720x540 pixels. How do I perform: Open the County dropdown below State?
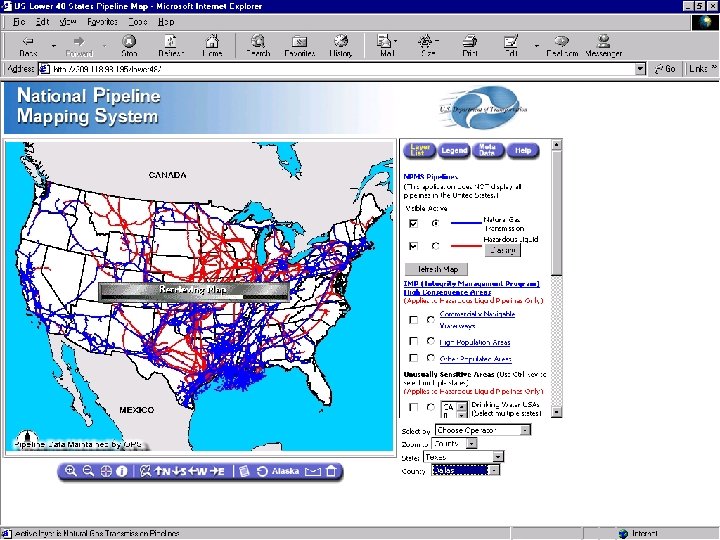[465, 470]
